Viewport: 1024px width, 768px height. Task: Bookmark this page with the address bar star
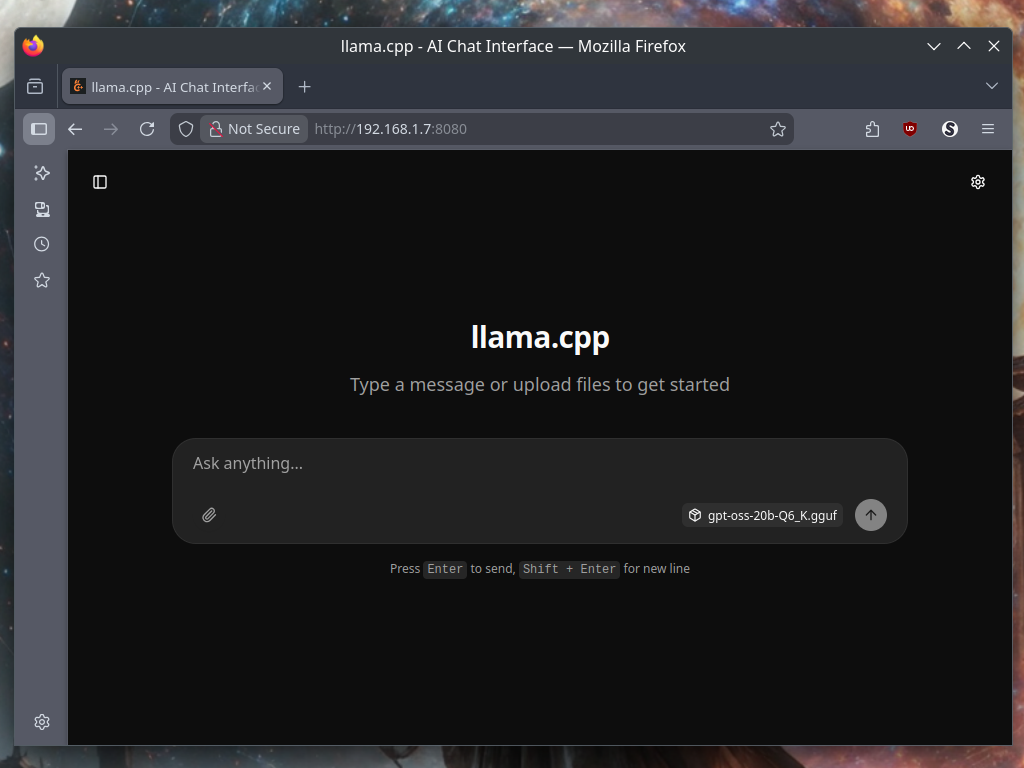click(778, 128)
